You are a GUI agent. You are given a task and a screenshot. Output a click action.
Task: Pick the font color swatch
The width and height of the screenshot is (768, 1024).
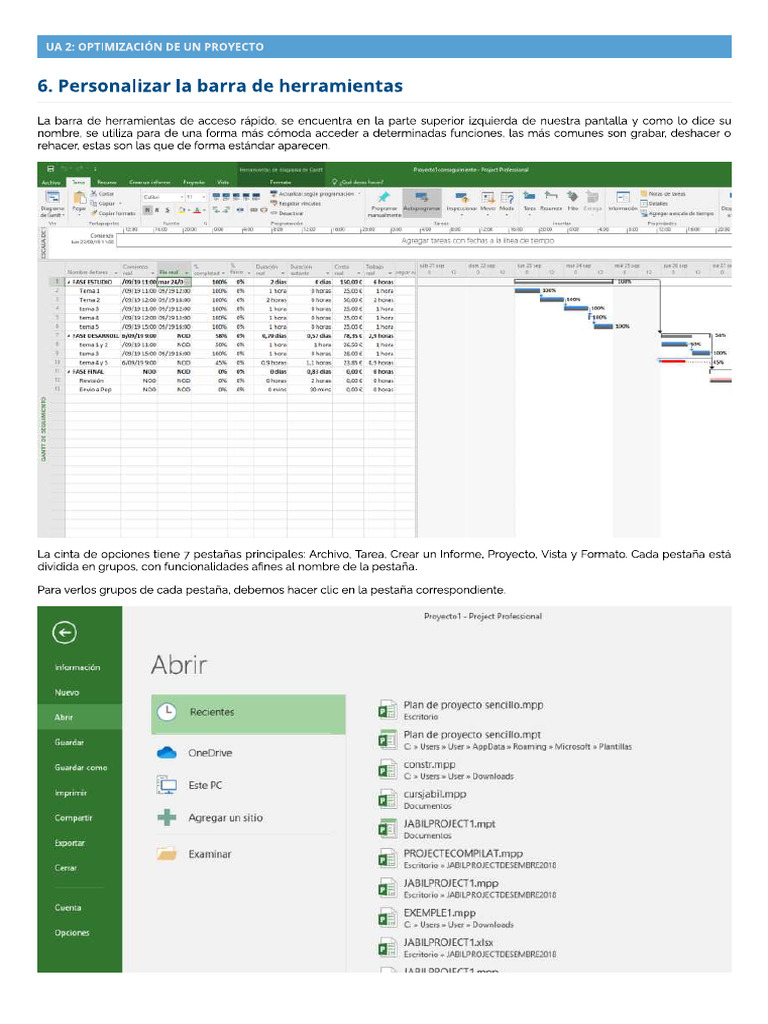coord(197,210)
